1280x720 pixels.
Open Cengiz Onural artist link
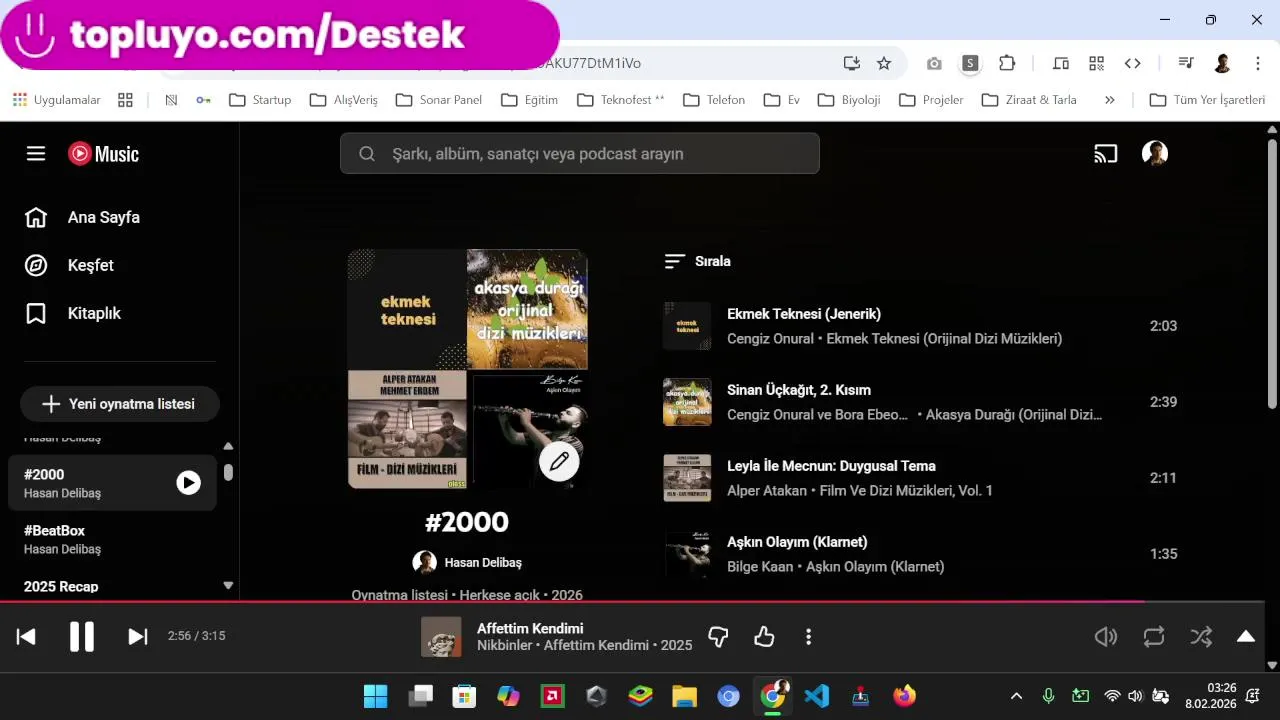click(770, 338)
